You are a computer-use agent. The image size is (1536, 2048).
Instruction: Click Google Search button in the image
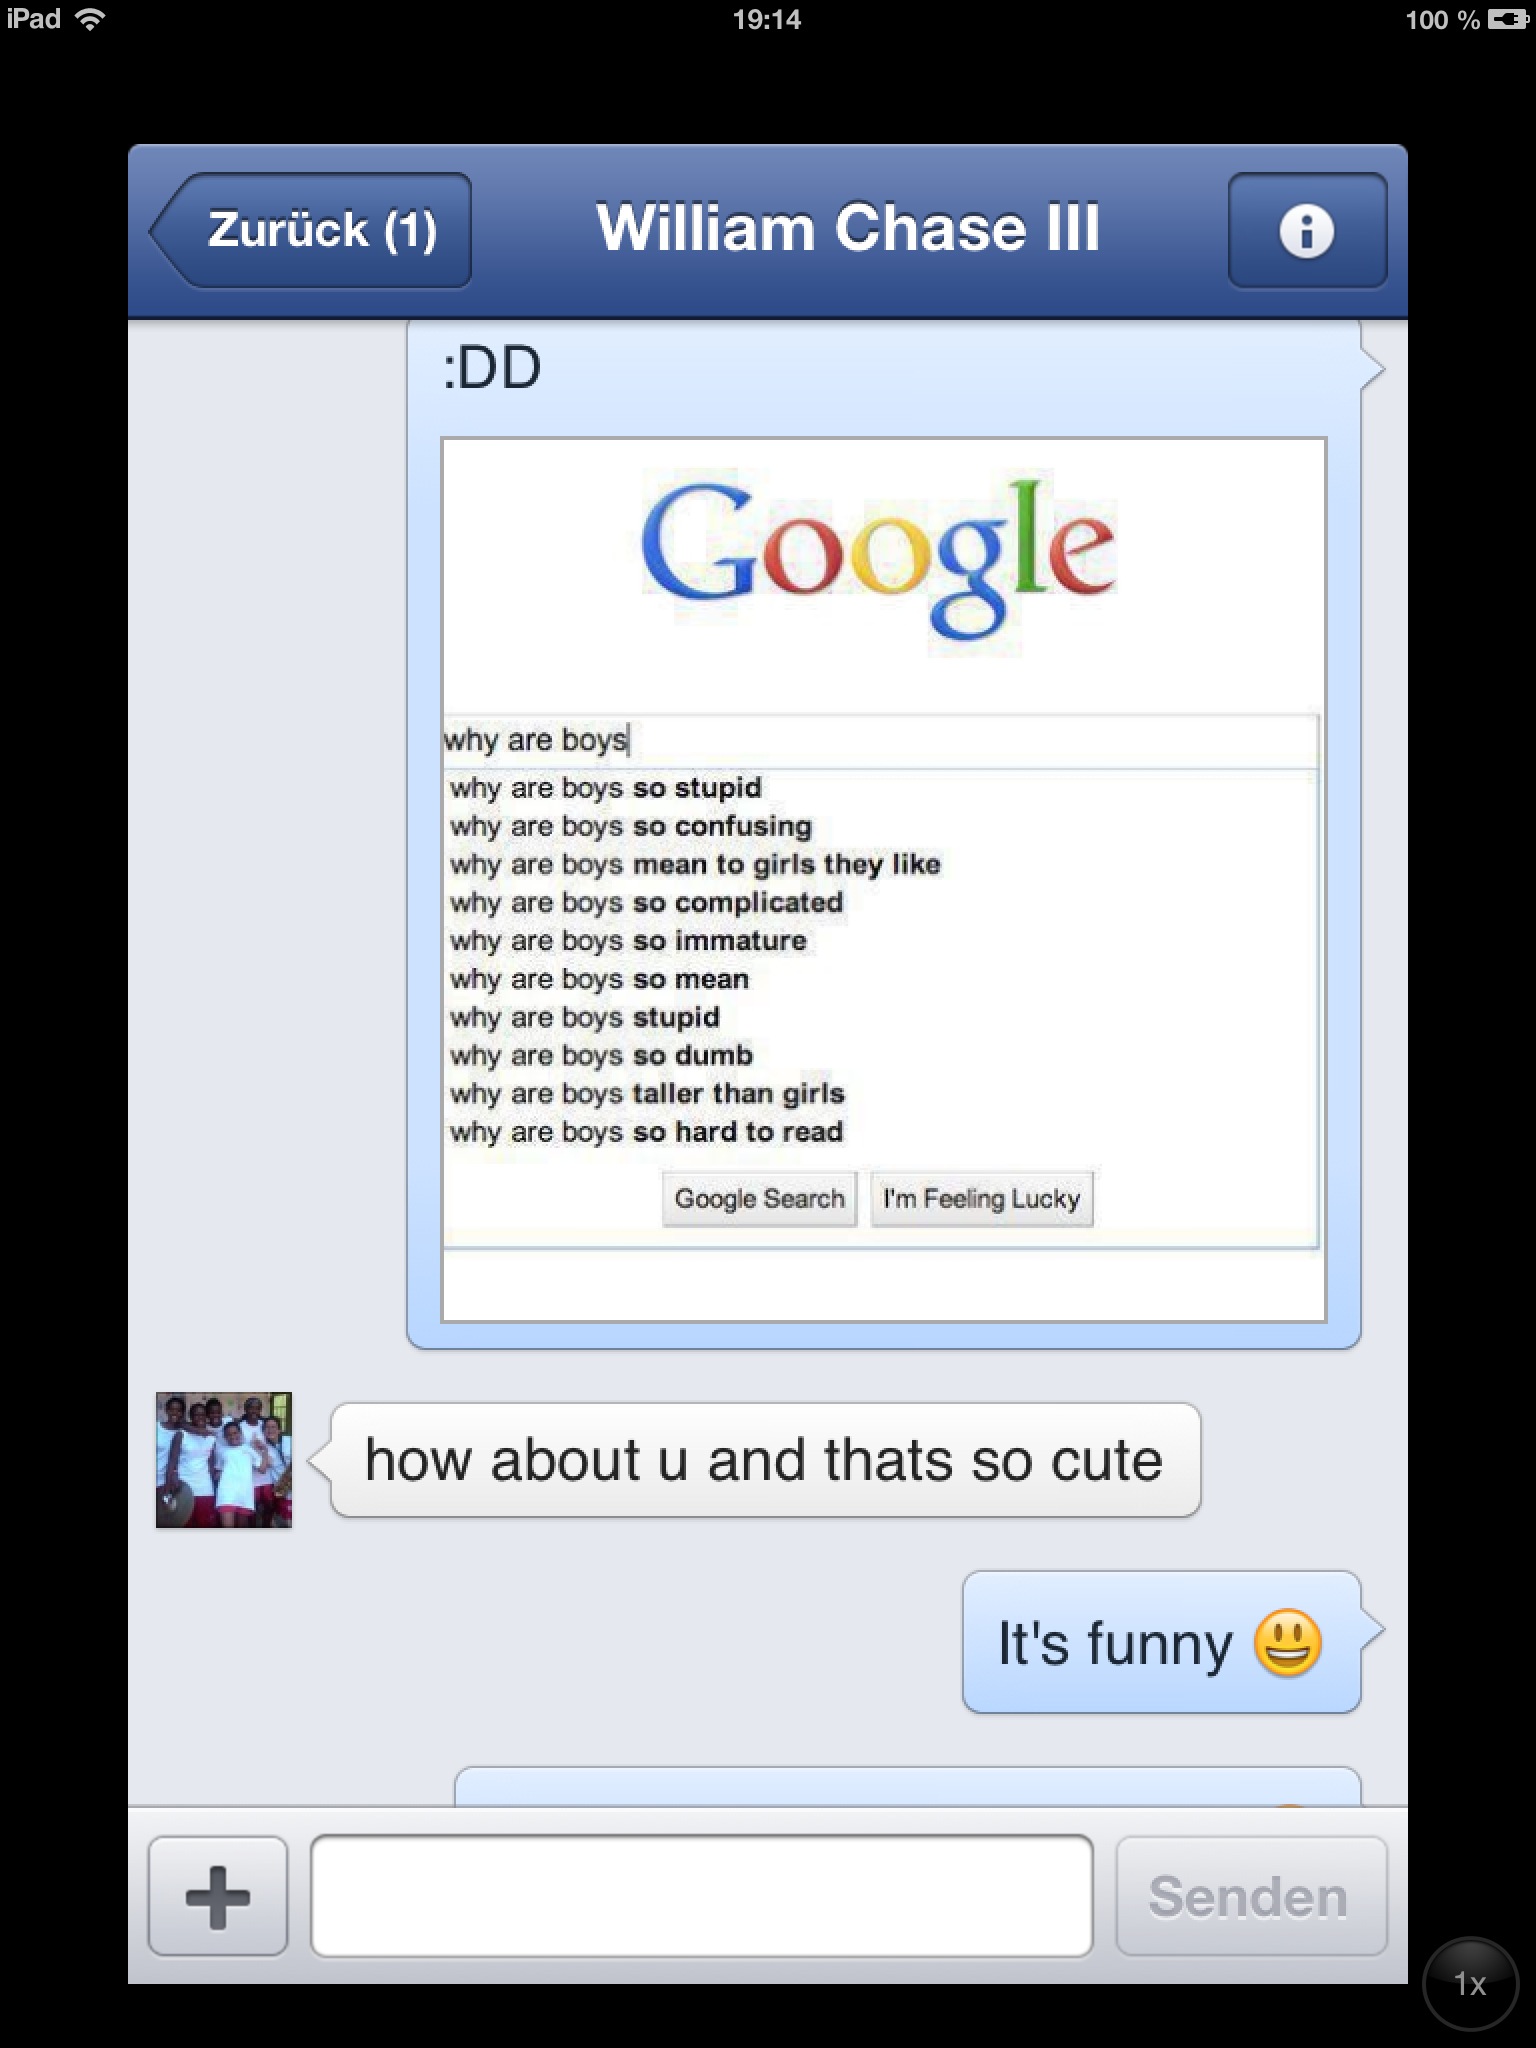[x=760, y=1198]
